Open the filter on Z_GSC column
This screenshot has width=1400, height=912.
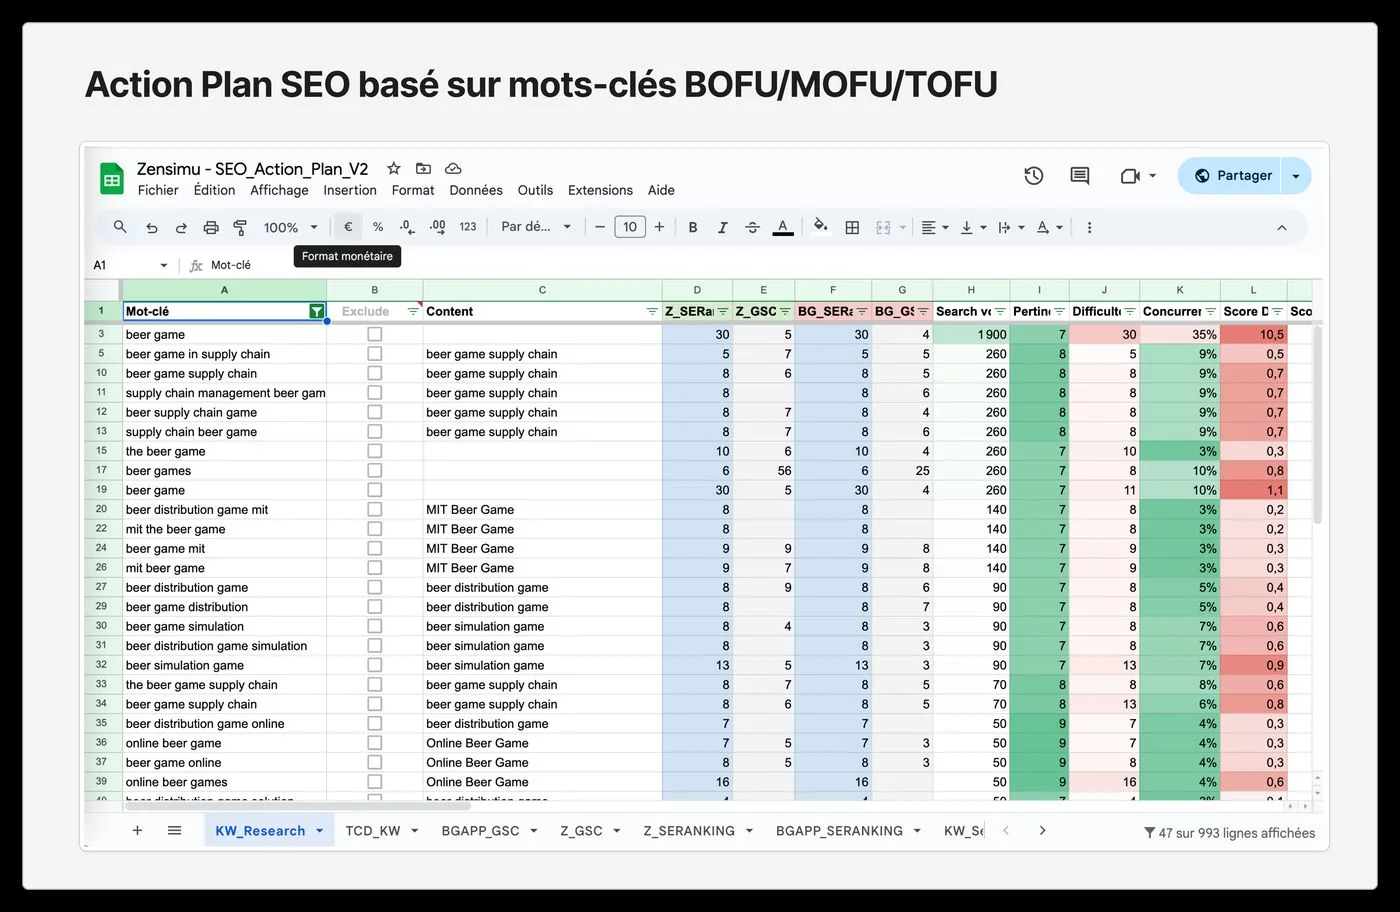(785, 312)
